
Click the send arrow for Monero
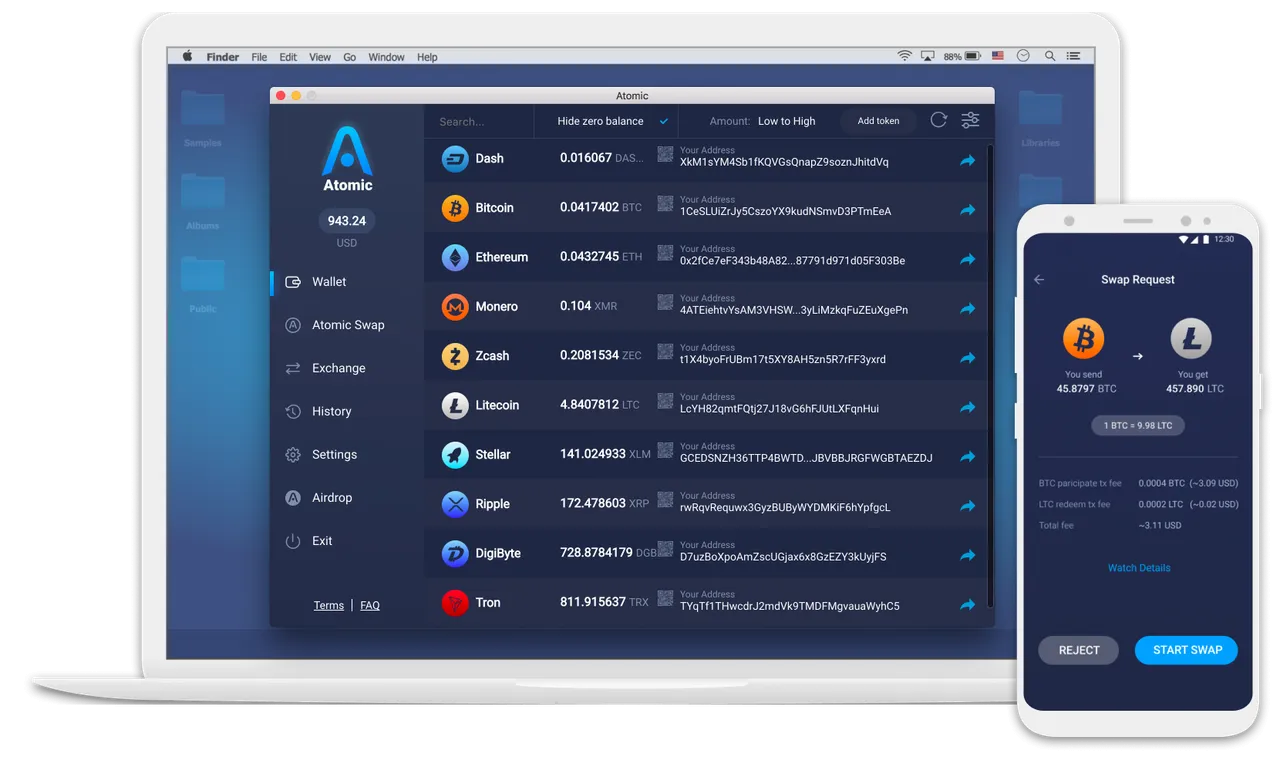[967, 308]
